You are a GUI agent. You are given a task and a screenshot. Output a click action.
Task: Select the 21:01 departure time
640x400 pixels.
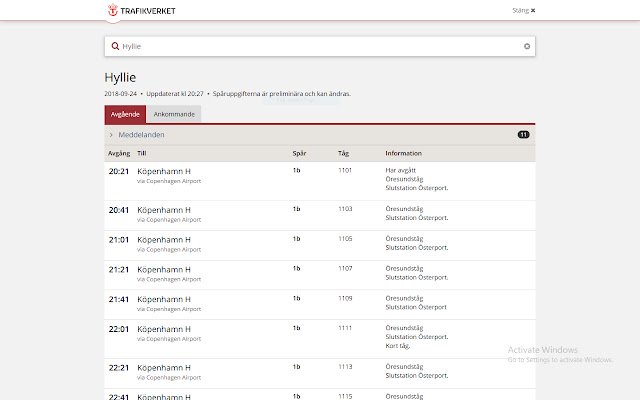point(119,240)
